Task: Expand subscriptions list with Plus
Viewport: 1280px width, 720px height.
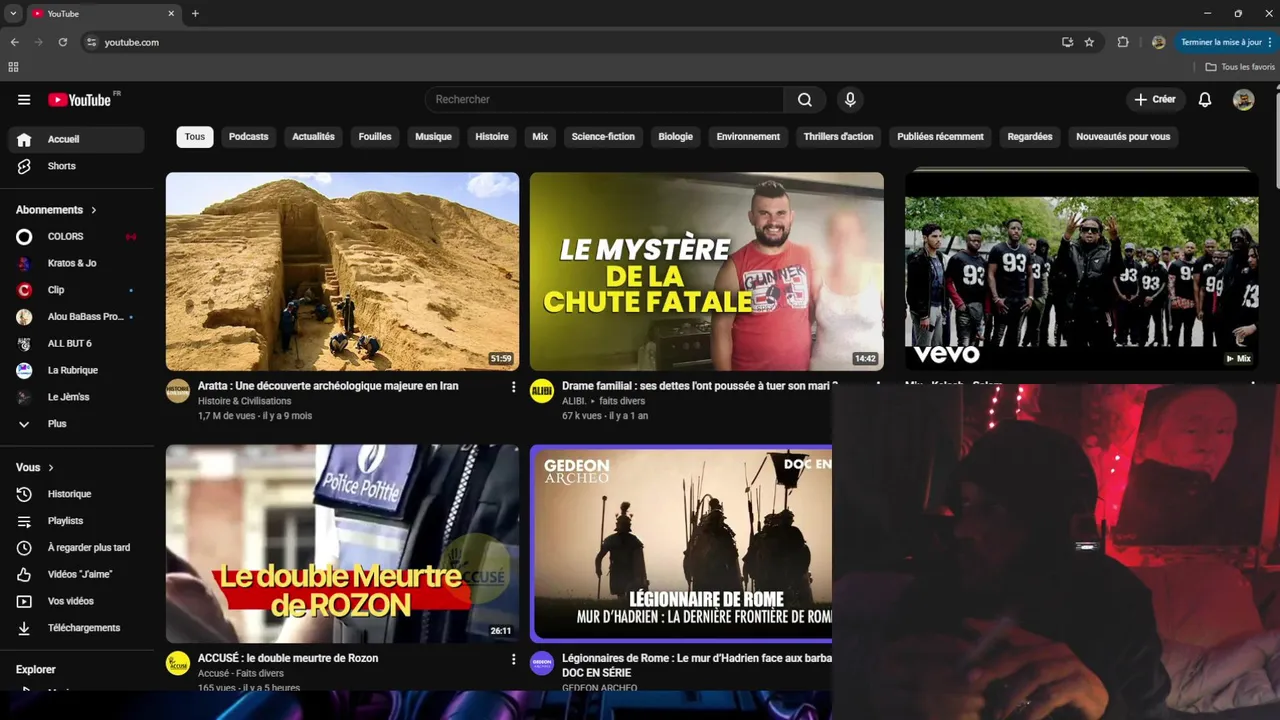Action: [x=76, y=424]
